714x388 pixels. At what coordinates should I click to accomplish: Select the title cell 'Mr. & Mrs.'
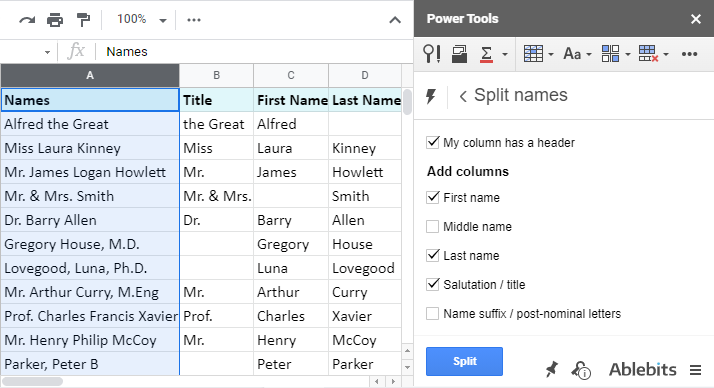click(217, 196)
